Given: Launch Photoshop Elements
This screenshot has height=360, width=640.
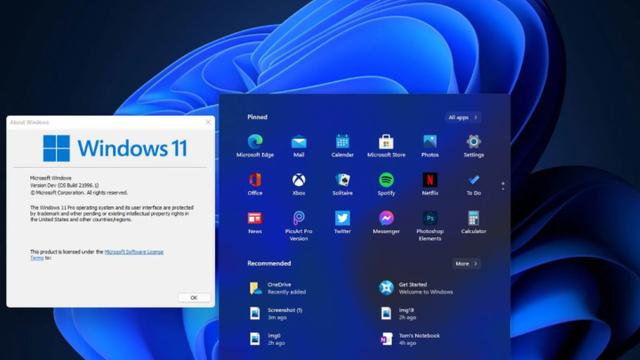Looking at the screenshot, I should point(430,226).
